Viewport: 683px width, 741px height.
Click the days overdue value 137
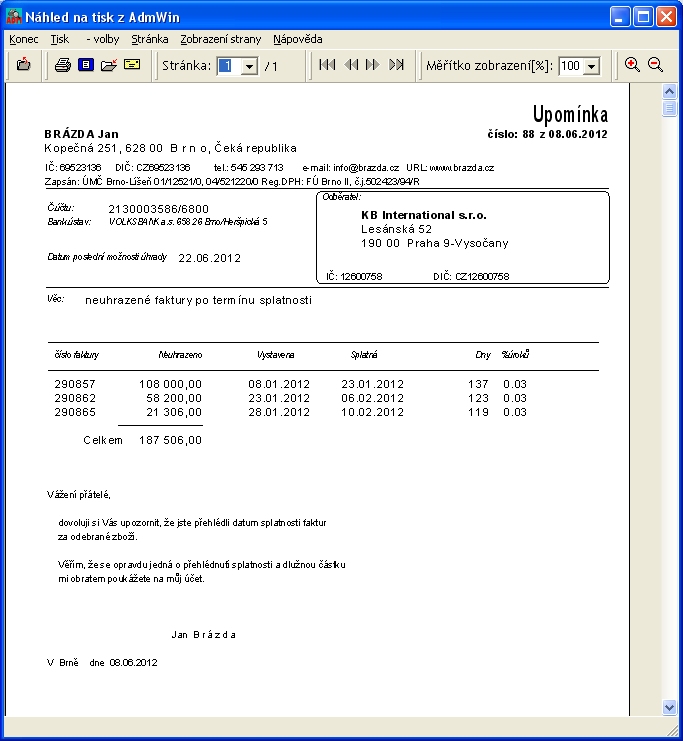point(478,384)
